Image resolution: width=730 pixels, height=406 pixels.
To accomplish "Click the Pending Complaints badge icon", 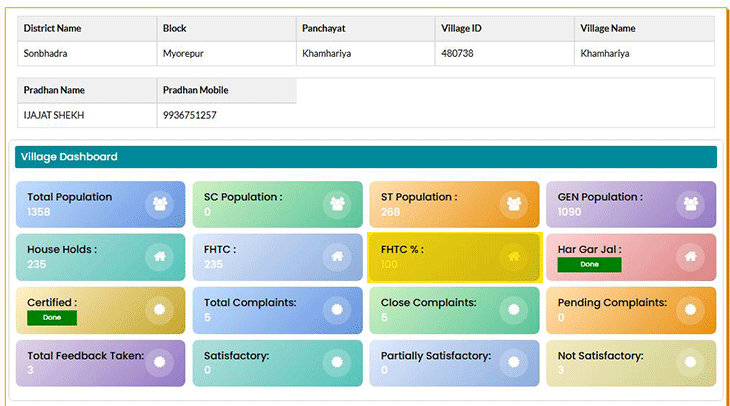I will pyautogui.click(x=690, y=310).
